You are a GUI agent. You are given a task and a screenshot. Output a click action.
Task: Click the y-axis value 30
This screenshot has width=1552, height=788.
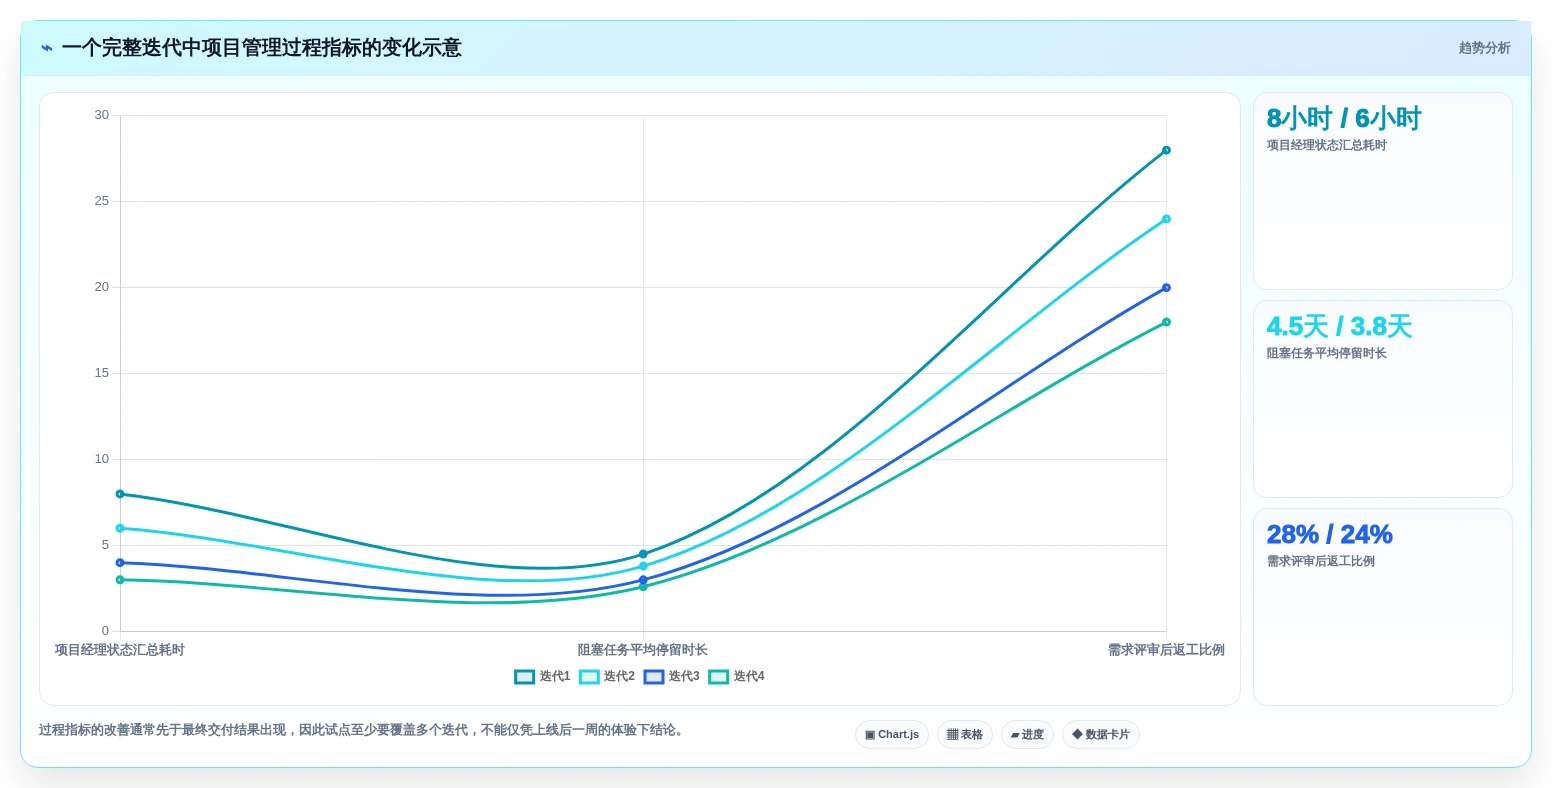click(x=102, y=115)
